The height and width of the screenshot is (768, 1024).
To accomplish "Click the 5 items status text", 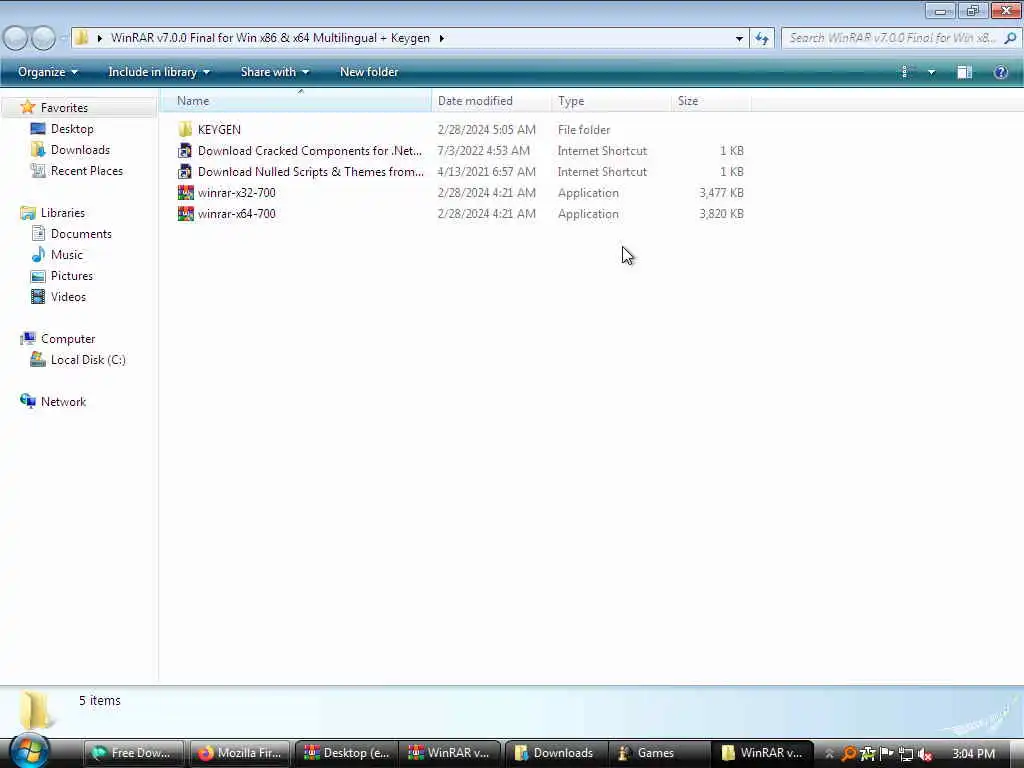I will click(x=100, y=700).
